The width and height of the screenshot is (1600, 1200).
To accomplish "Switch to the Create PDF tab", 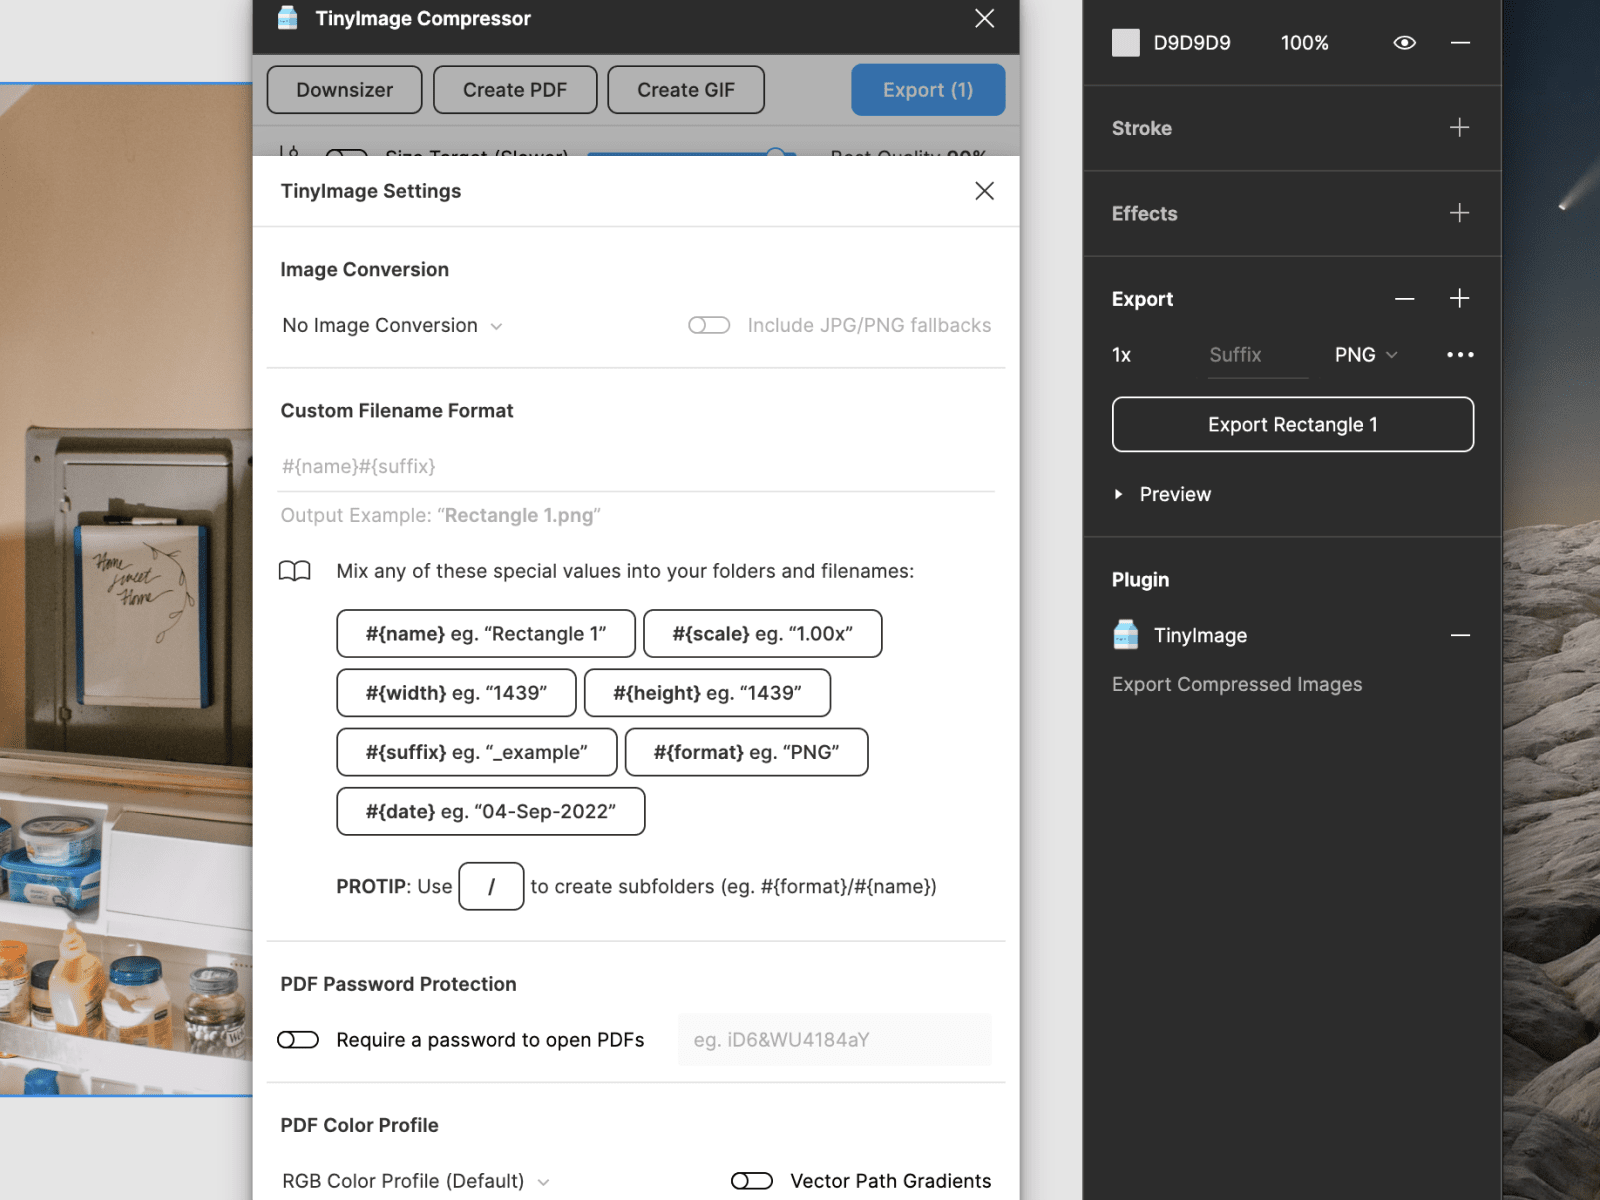I will tap(515, 89).
